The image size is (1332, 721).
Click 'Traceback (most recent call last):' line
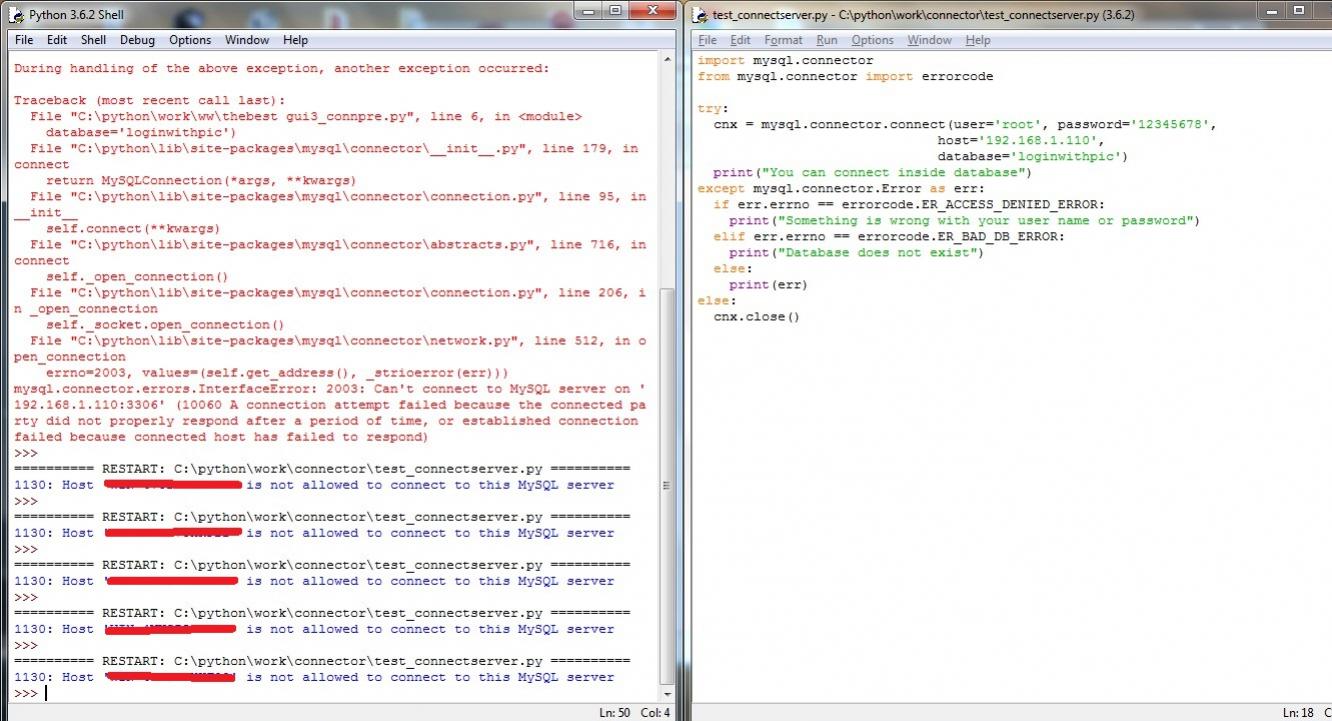click(149, 101)
